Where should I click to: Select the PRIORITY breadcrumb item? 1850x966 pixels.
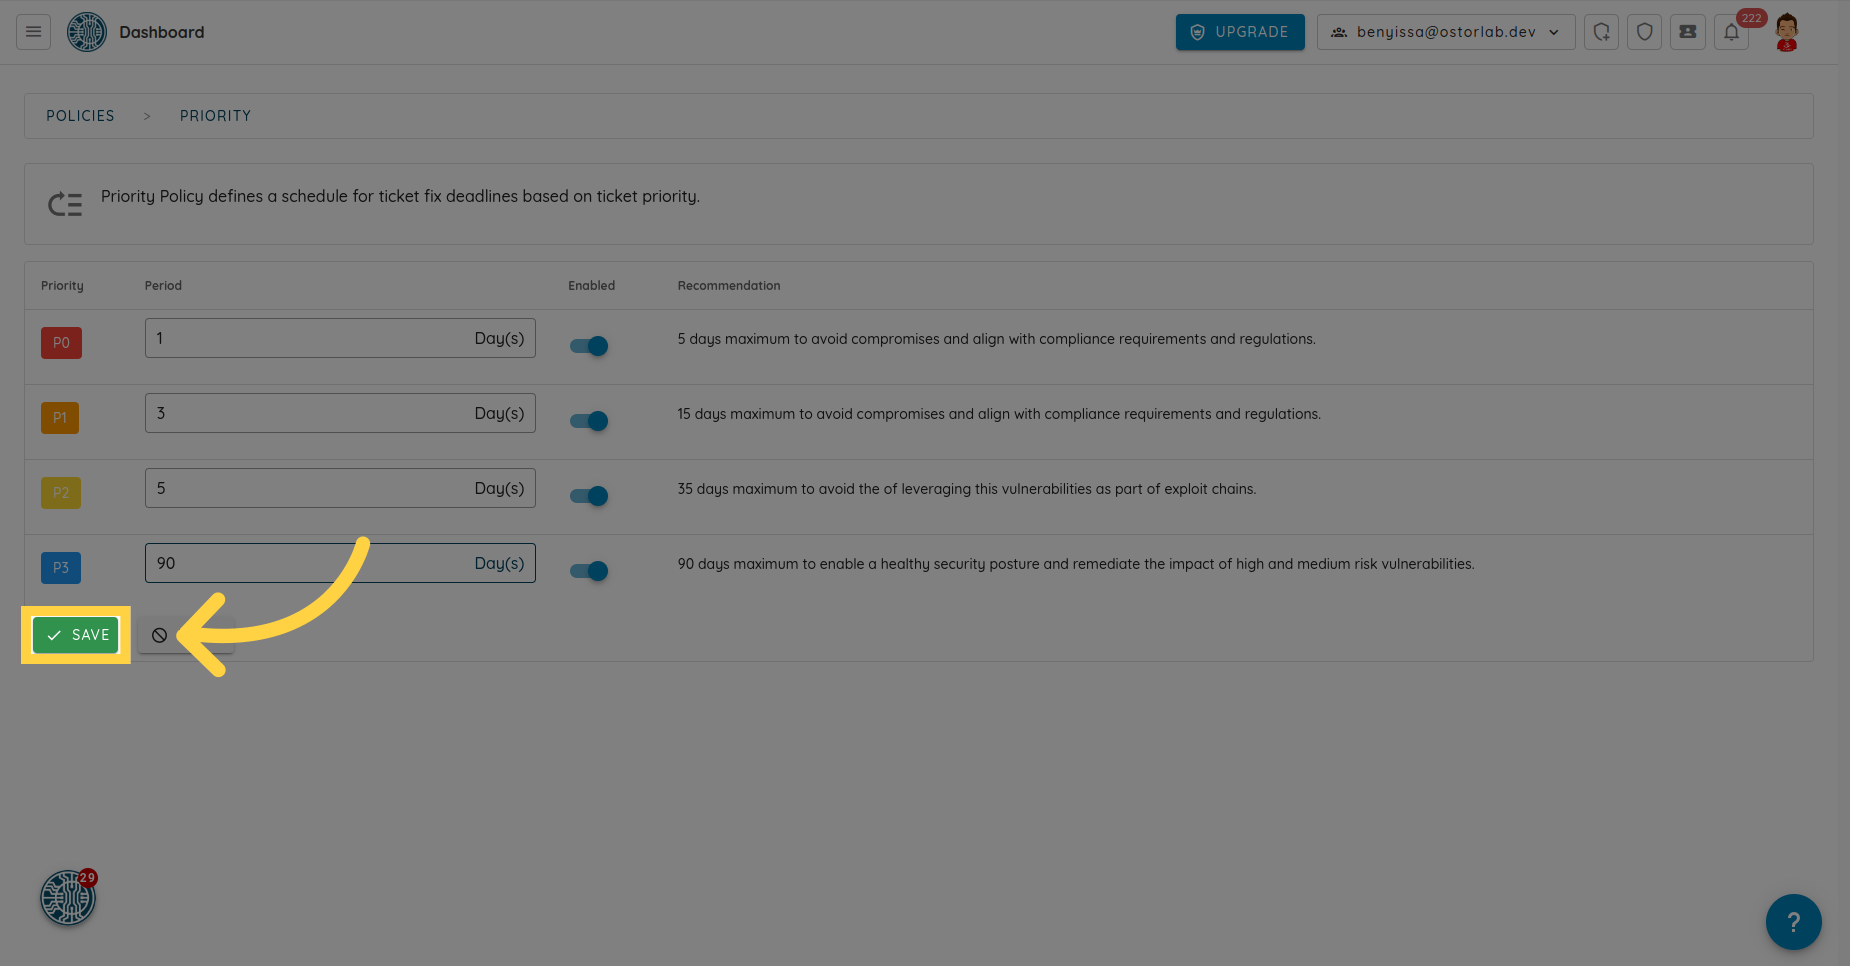tap(215, 116)
